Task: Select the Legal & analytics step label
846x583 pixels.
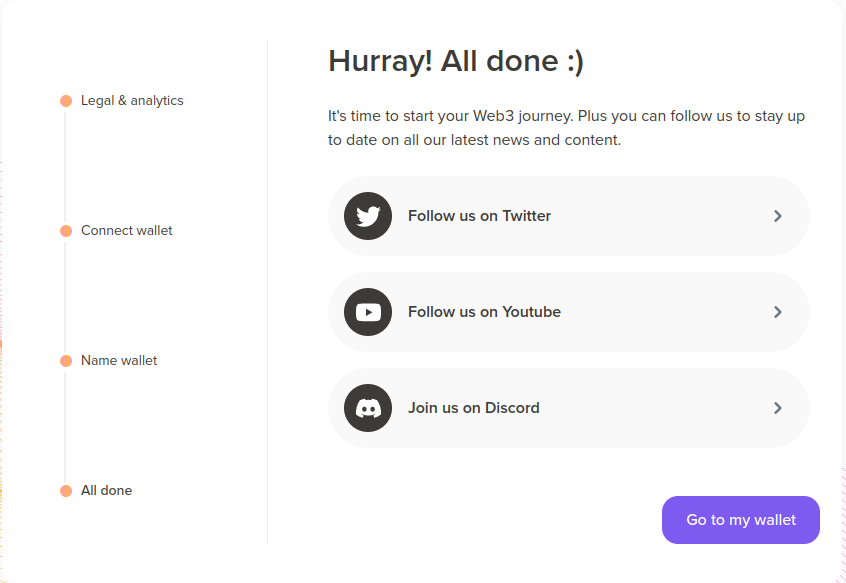Action: pos(132,101)
